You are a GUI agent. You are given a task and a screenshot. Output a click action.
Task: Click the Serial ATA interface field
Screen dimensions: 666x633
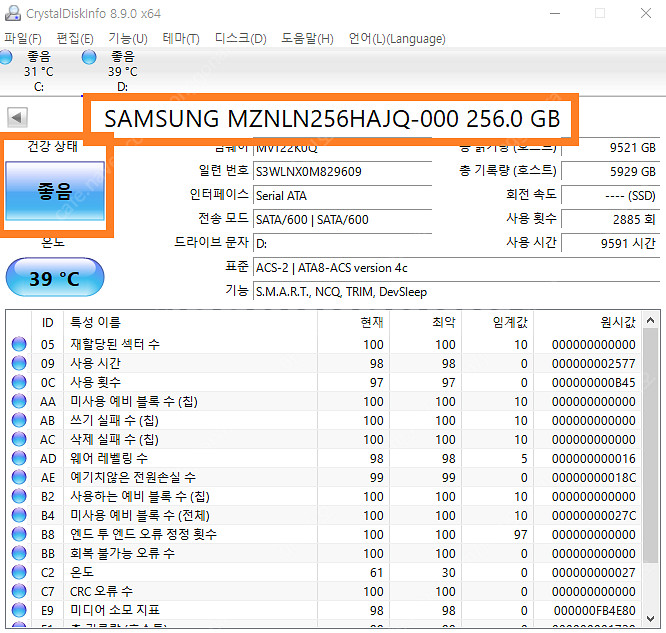[342, 195]
